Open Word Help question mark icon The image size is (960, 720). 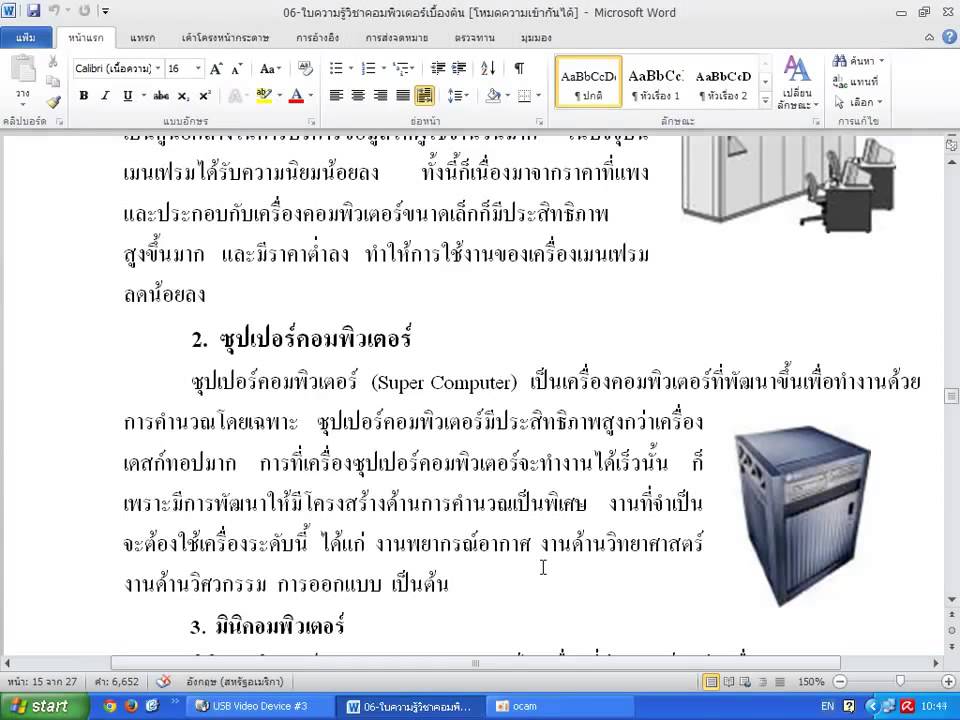tap(949, 37)
